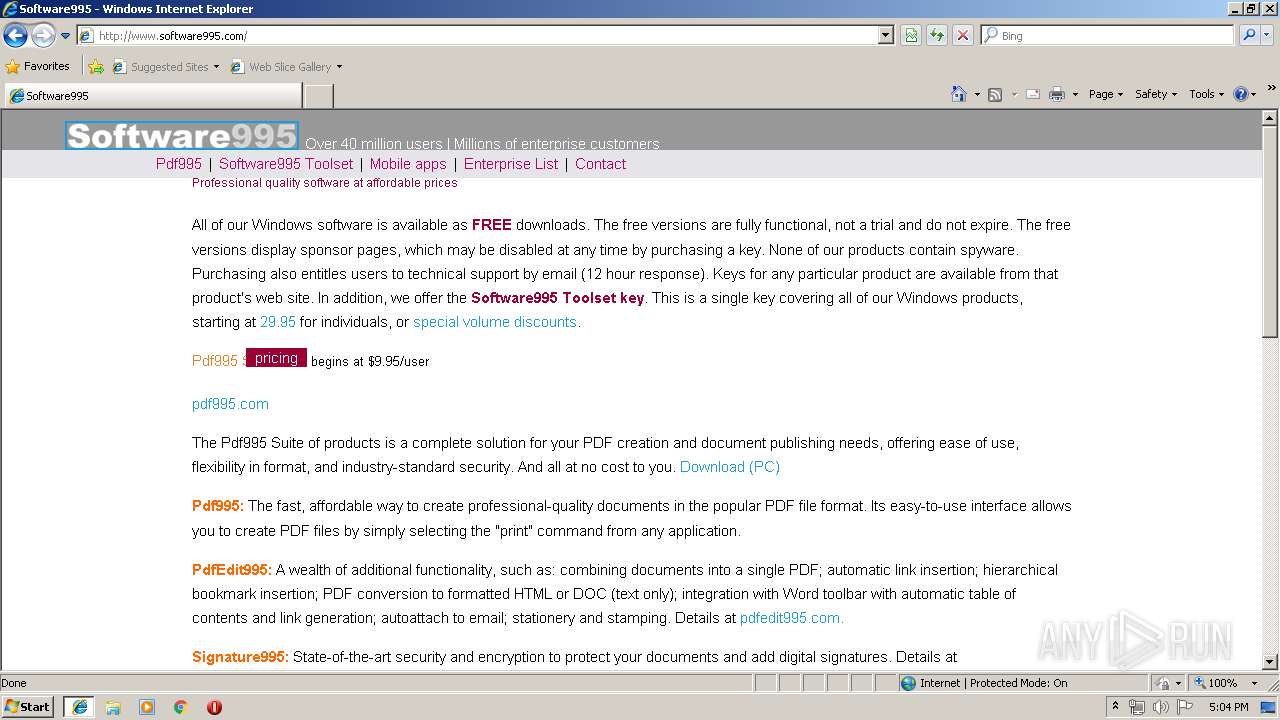Click the Home page icon

click(x=959, y=94)
